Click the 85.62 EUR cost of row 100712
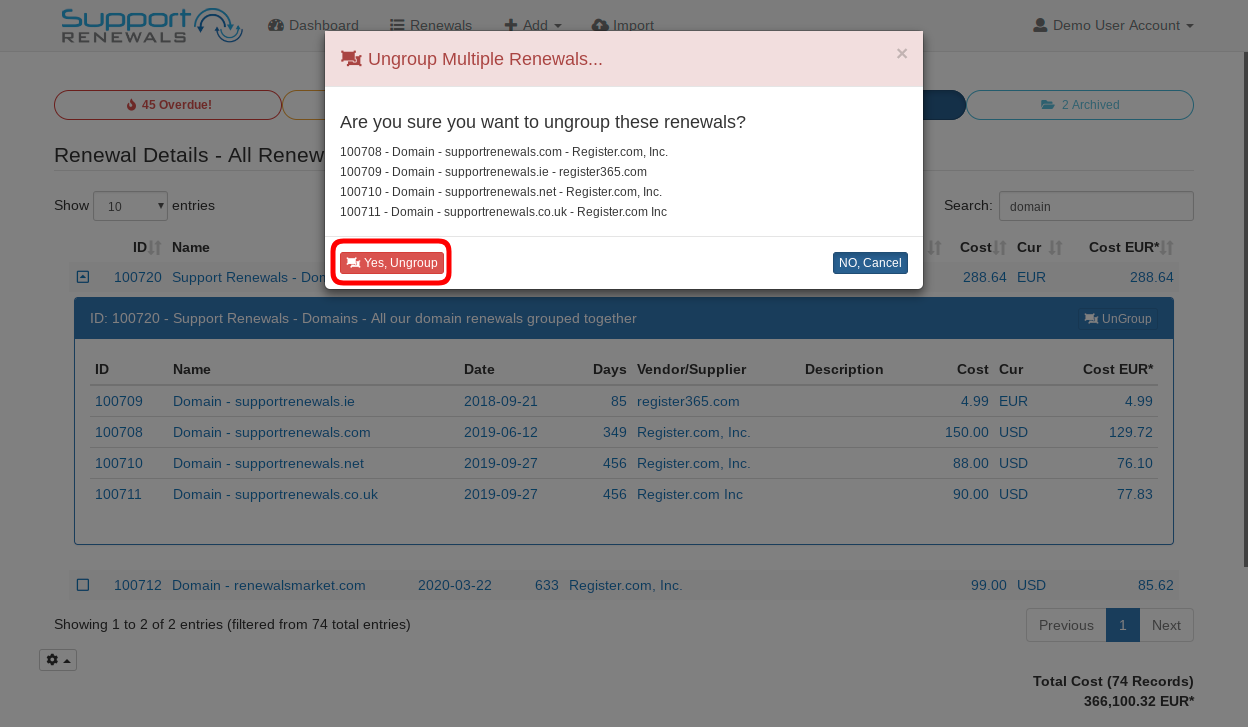This screenshot has height=727, width=1248. 1156,585
